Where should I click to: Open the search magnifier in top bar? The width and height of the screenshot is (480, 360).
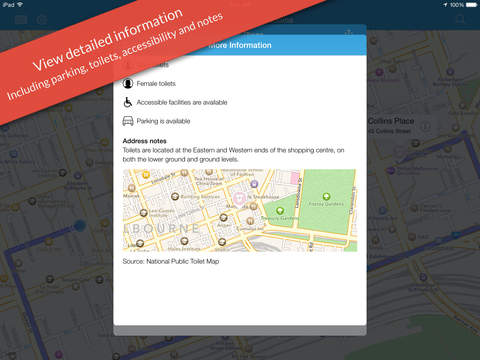point(460,19)
